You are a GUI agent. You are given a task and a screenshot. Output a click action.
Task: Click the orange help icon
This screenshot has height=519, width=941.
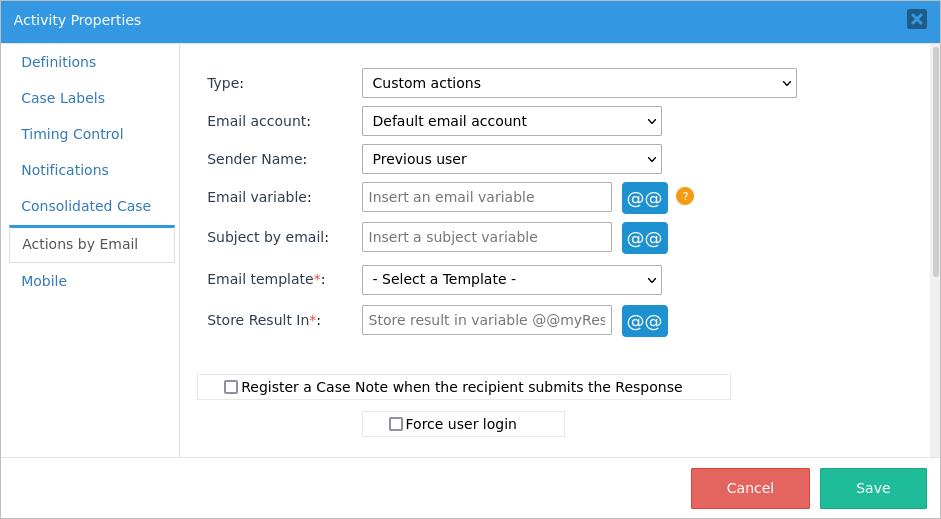pyautogui.click(x=685, y=196)
